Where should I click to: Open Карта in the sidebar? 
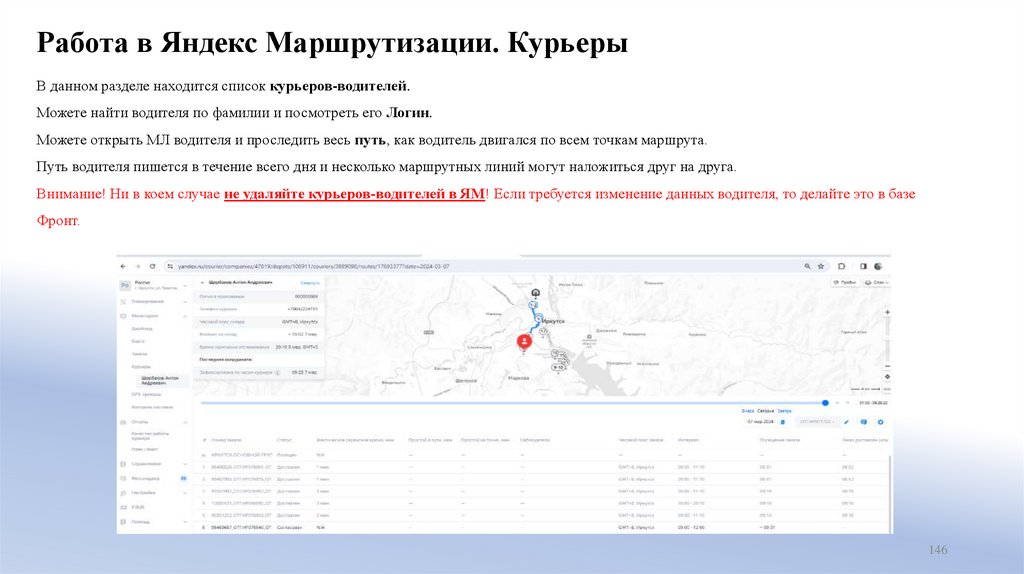click(x=138, y=341)
